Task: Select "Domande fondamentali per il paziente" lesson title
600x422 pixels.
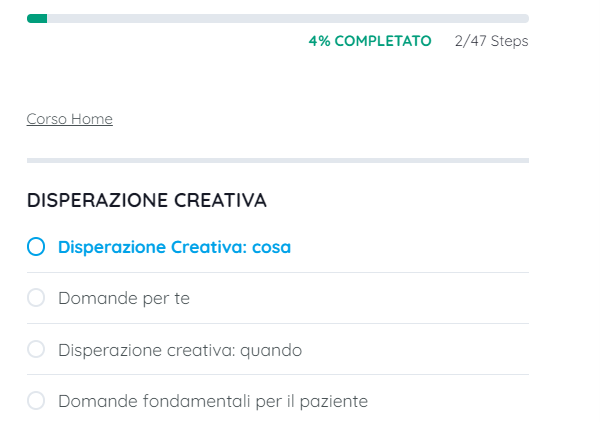Action: pos(213,401)
